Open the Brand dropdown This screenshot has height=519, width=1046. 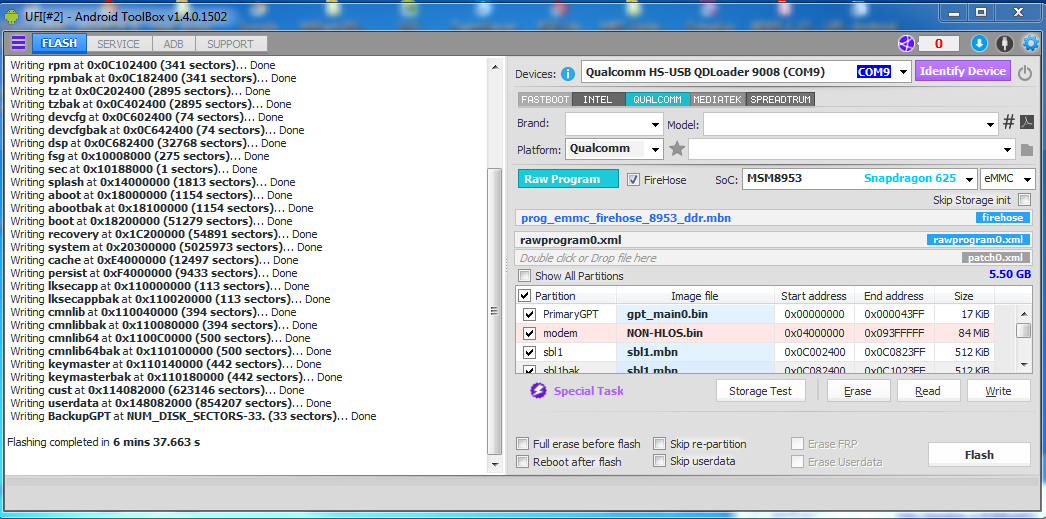click(656, 125)
